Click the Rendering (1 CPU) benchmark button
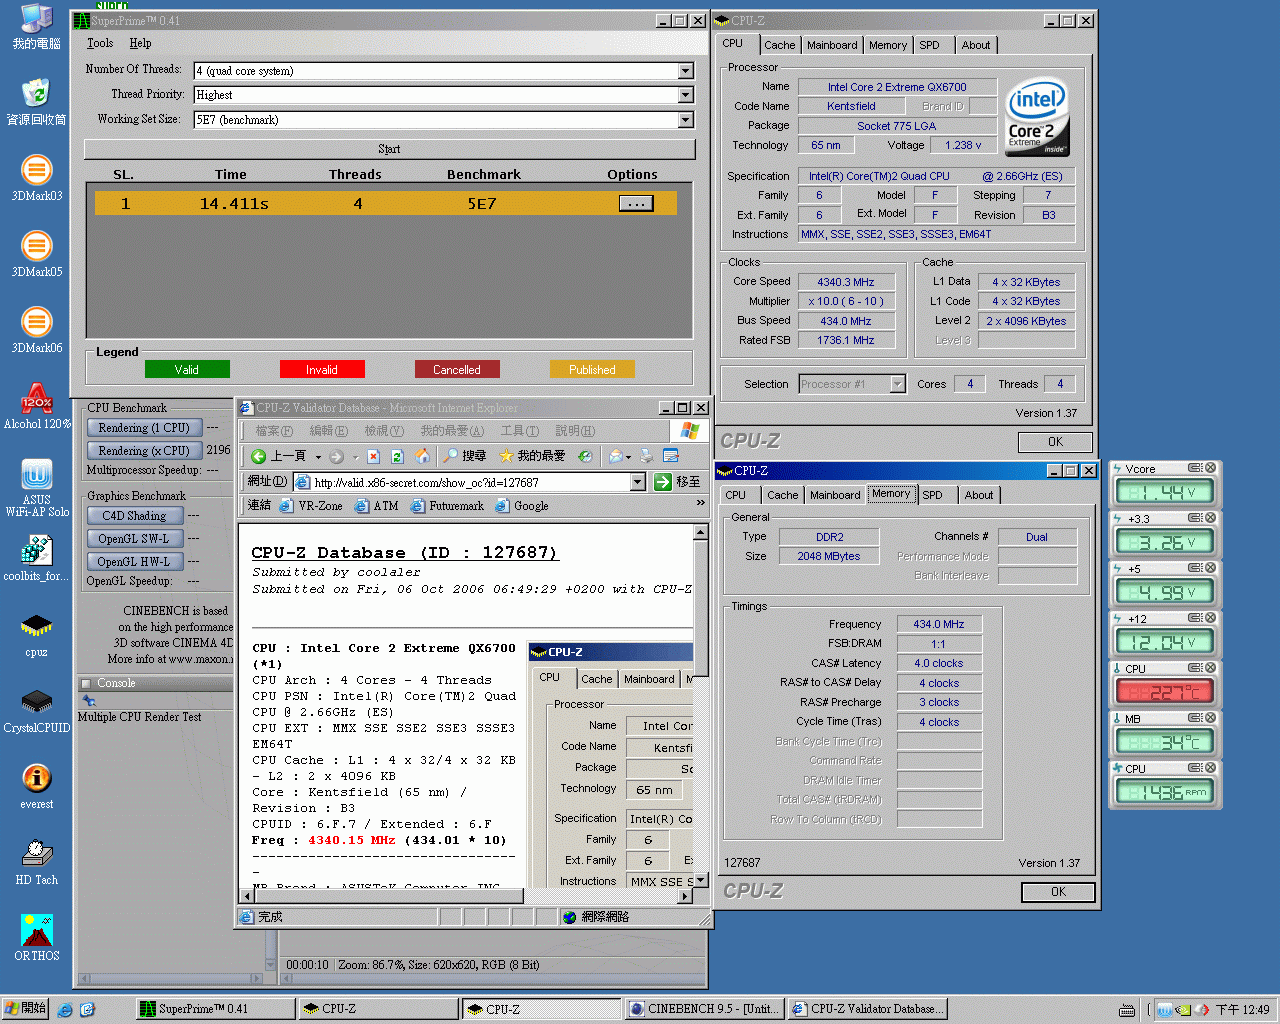 (144, 428)
